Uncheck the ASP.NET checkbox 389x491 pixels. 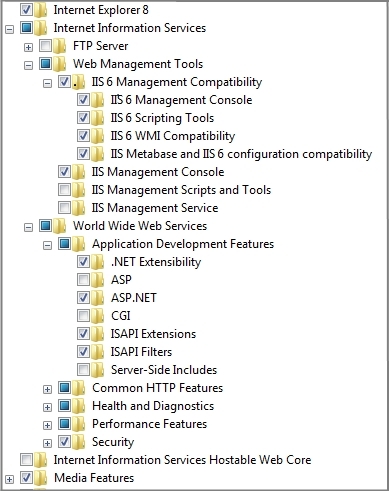pyautogui.click(x=83, y=298)
